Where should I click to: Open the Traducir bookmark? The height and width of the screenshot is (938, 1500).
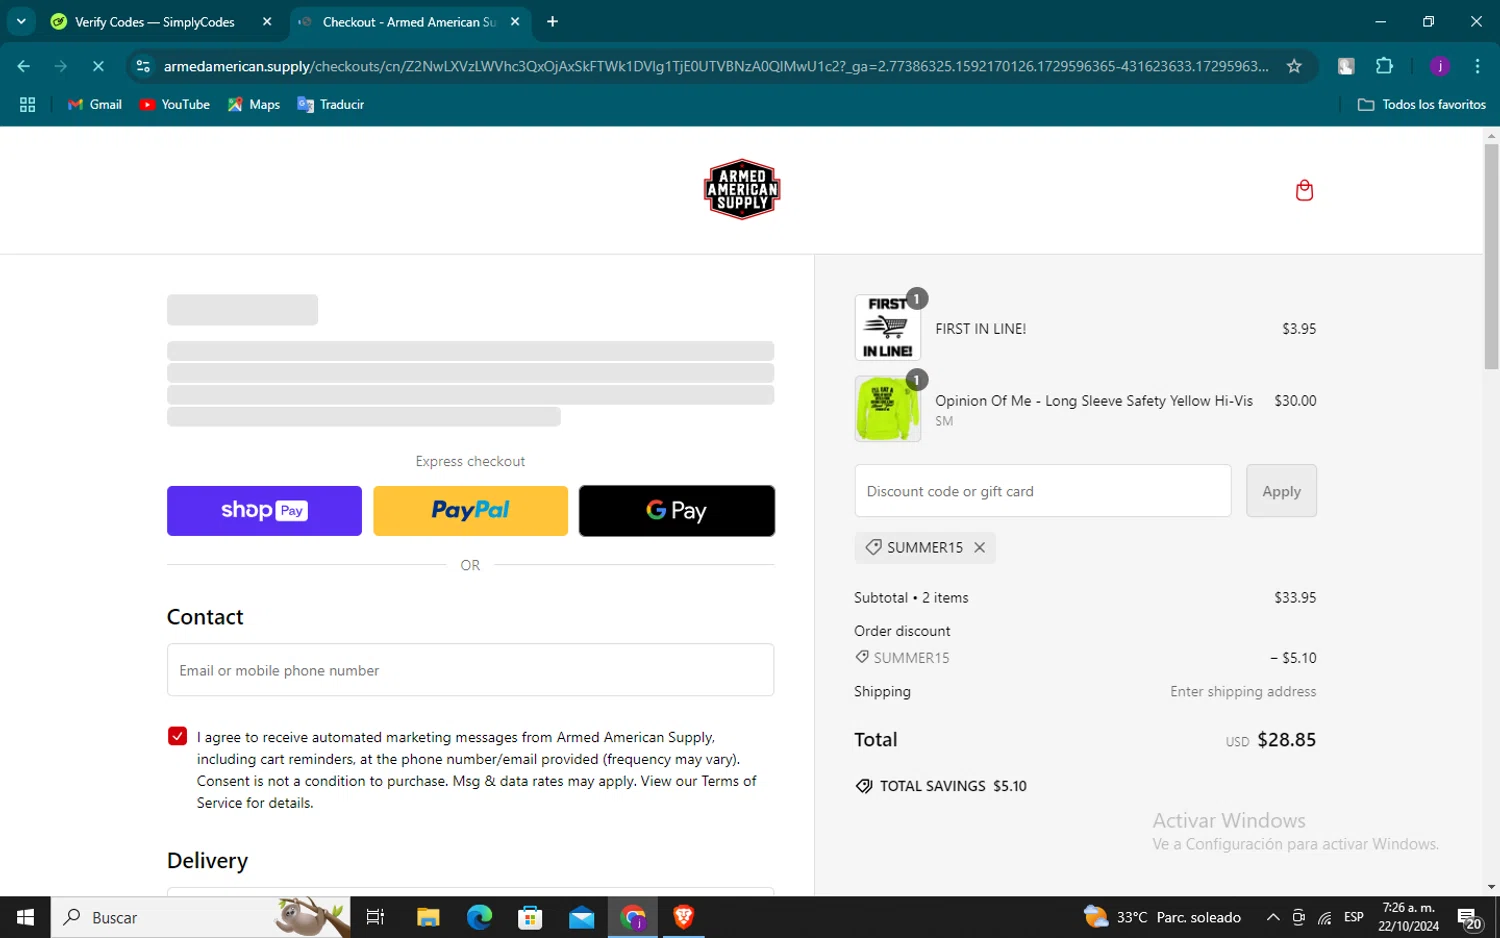pyautogui.click(x=331, y=105)
